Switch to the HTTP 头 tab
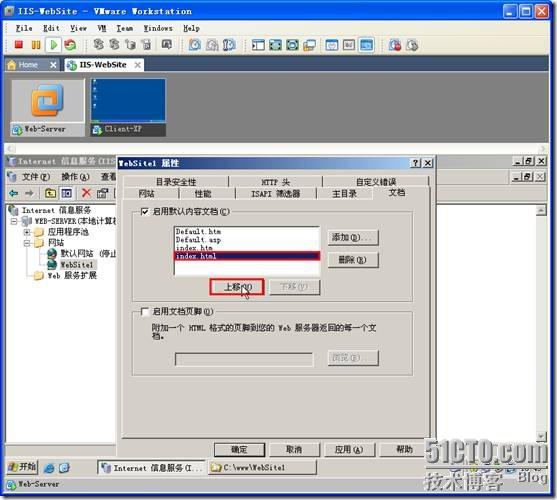The height and width of the screenshot is (500, 557). click(276, 182)
